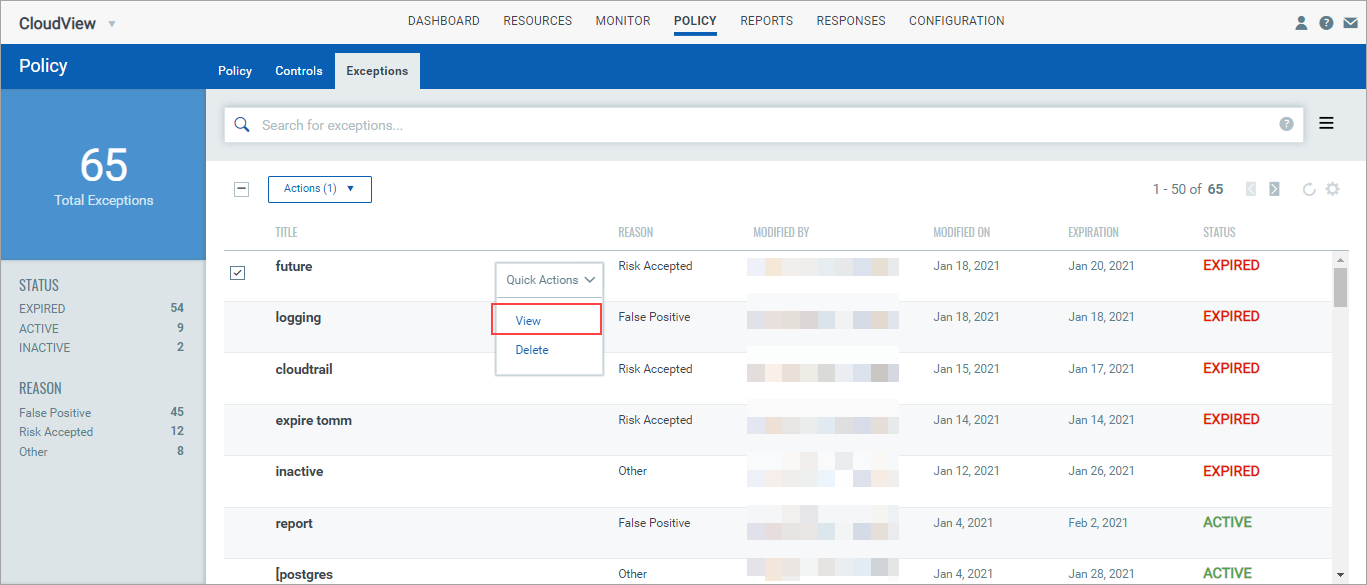Click Feb 2, 2021 expiration date

pyautogui.click(x=1097, y=523)
